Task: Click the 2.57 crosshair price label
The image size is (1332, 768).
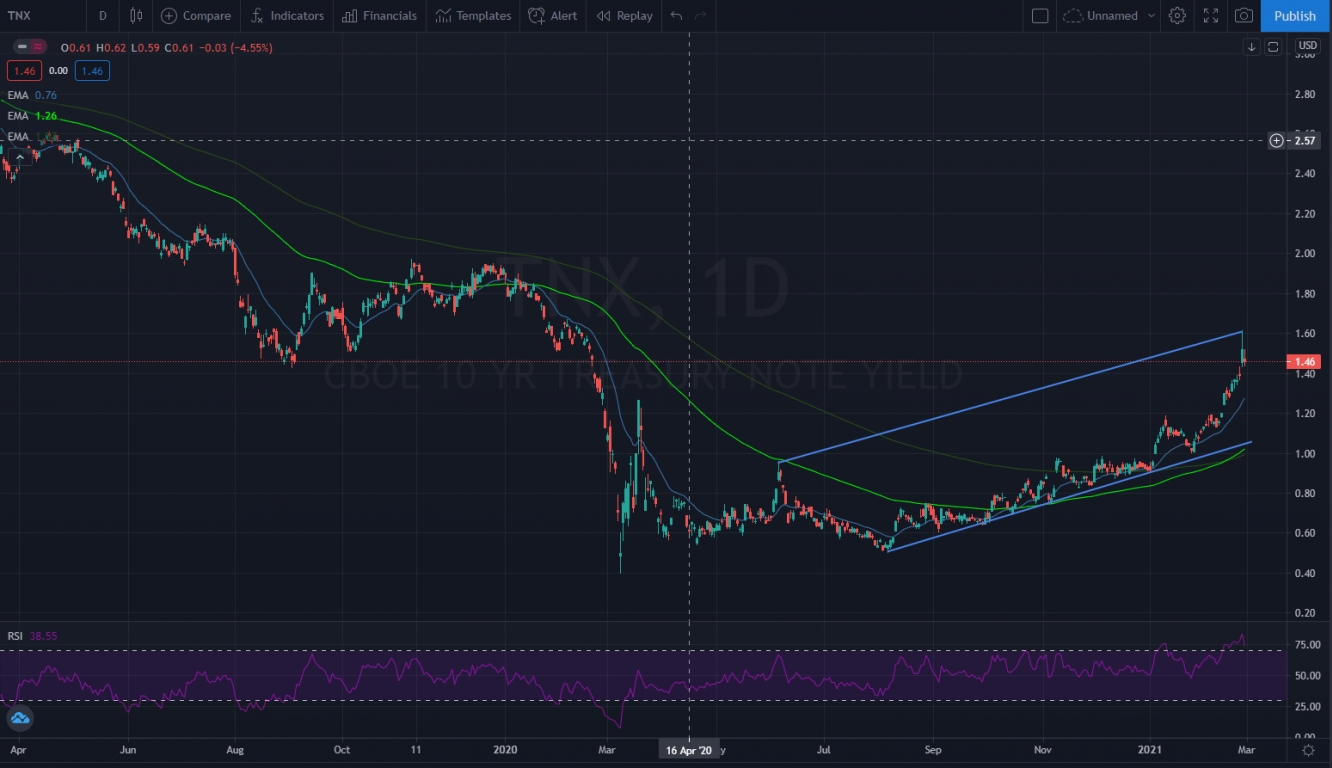Action: pos(1304,140)
